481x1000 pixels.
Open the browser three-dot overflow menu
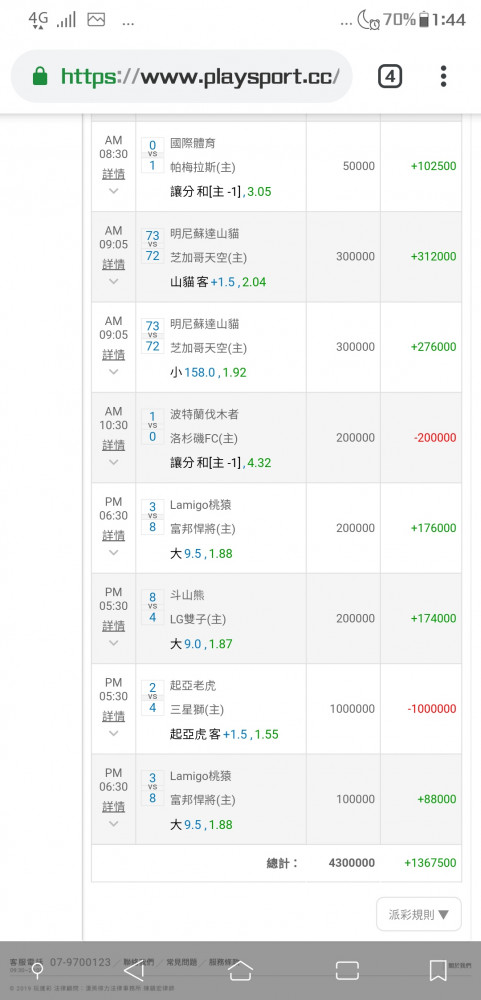pos(443,77)
